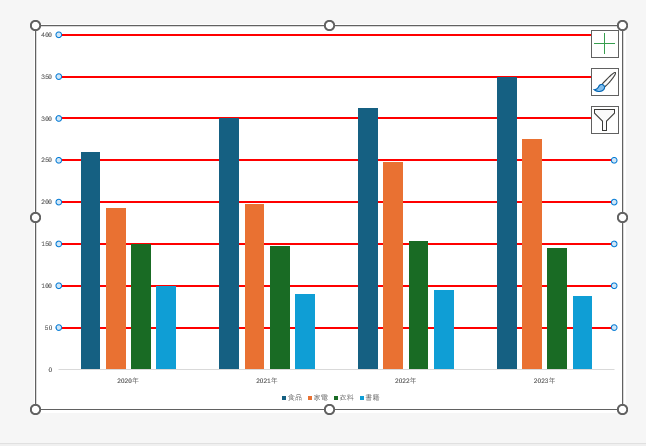Image resolution: width=646 pixels, height=446 pixels.
Task: Select the 書籍 legend entry
Action: click(x=372, y=397)
